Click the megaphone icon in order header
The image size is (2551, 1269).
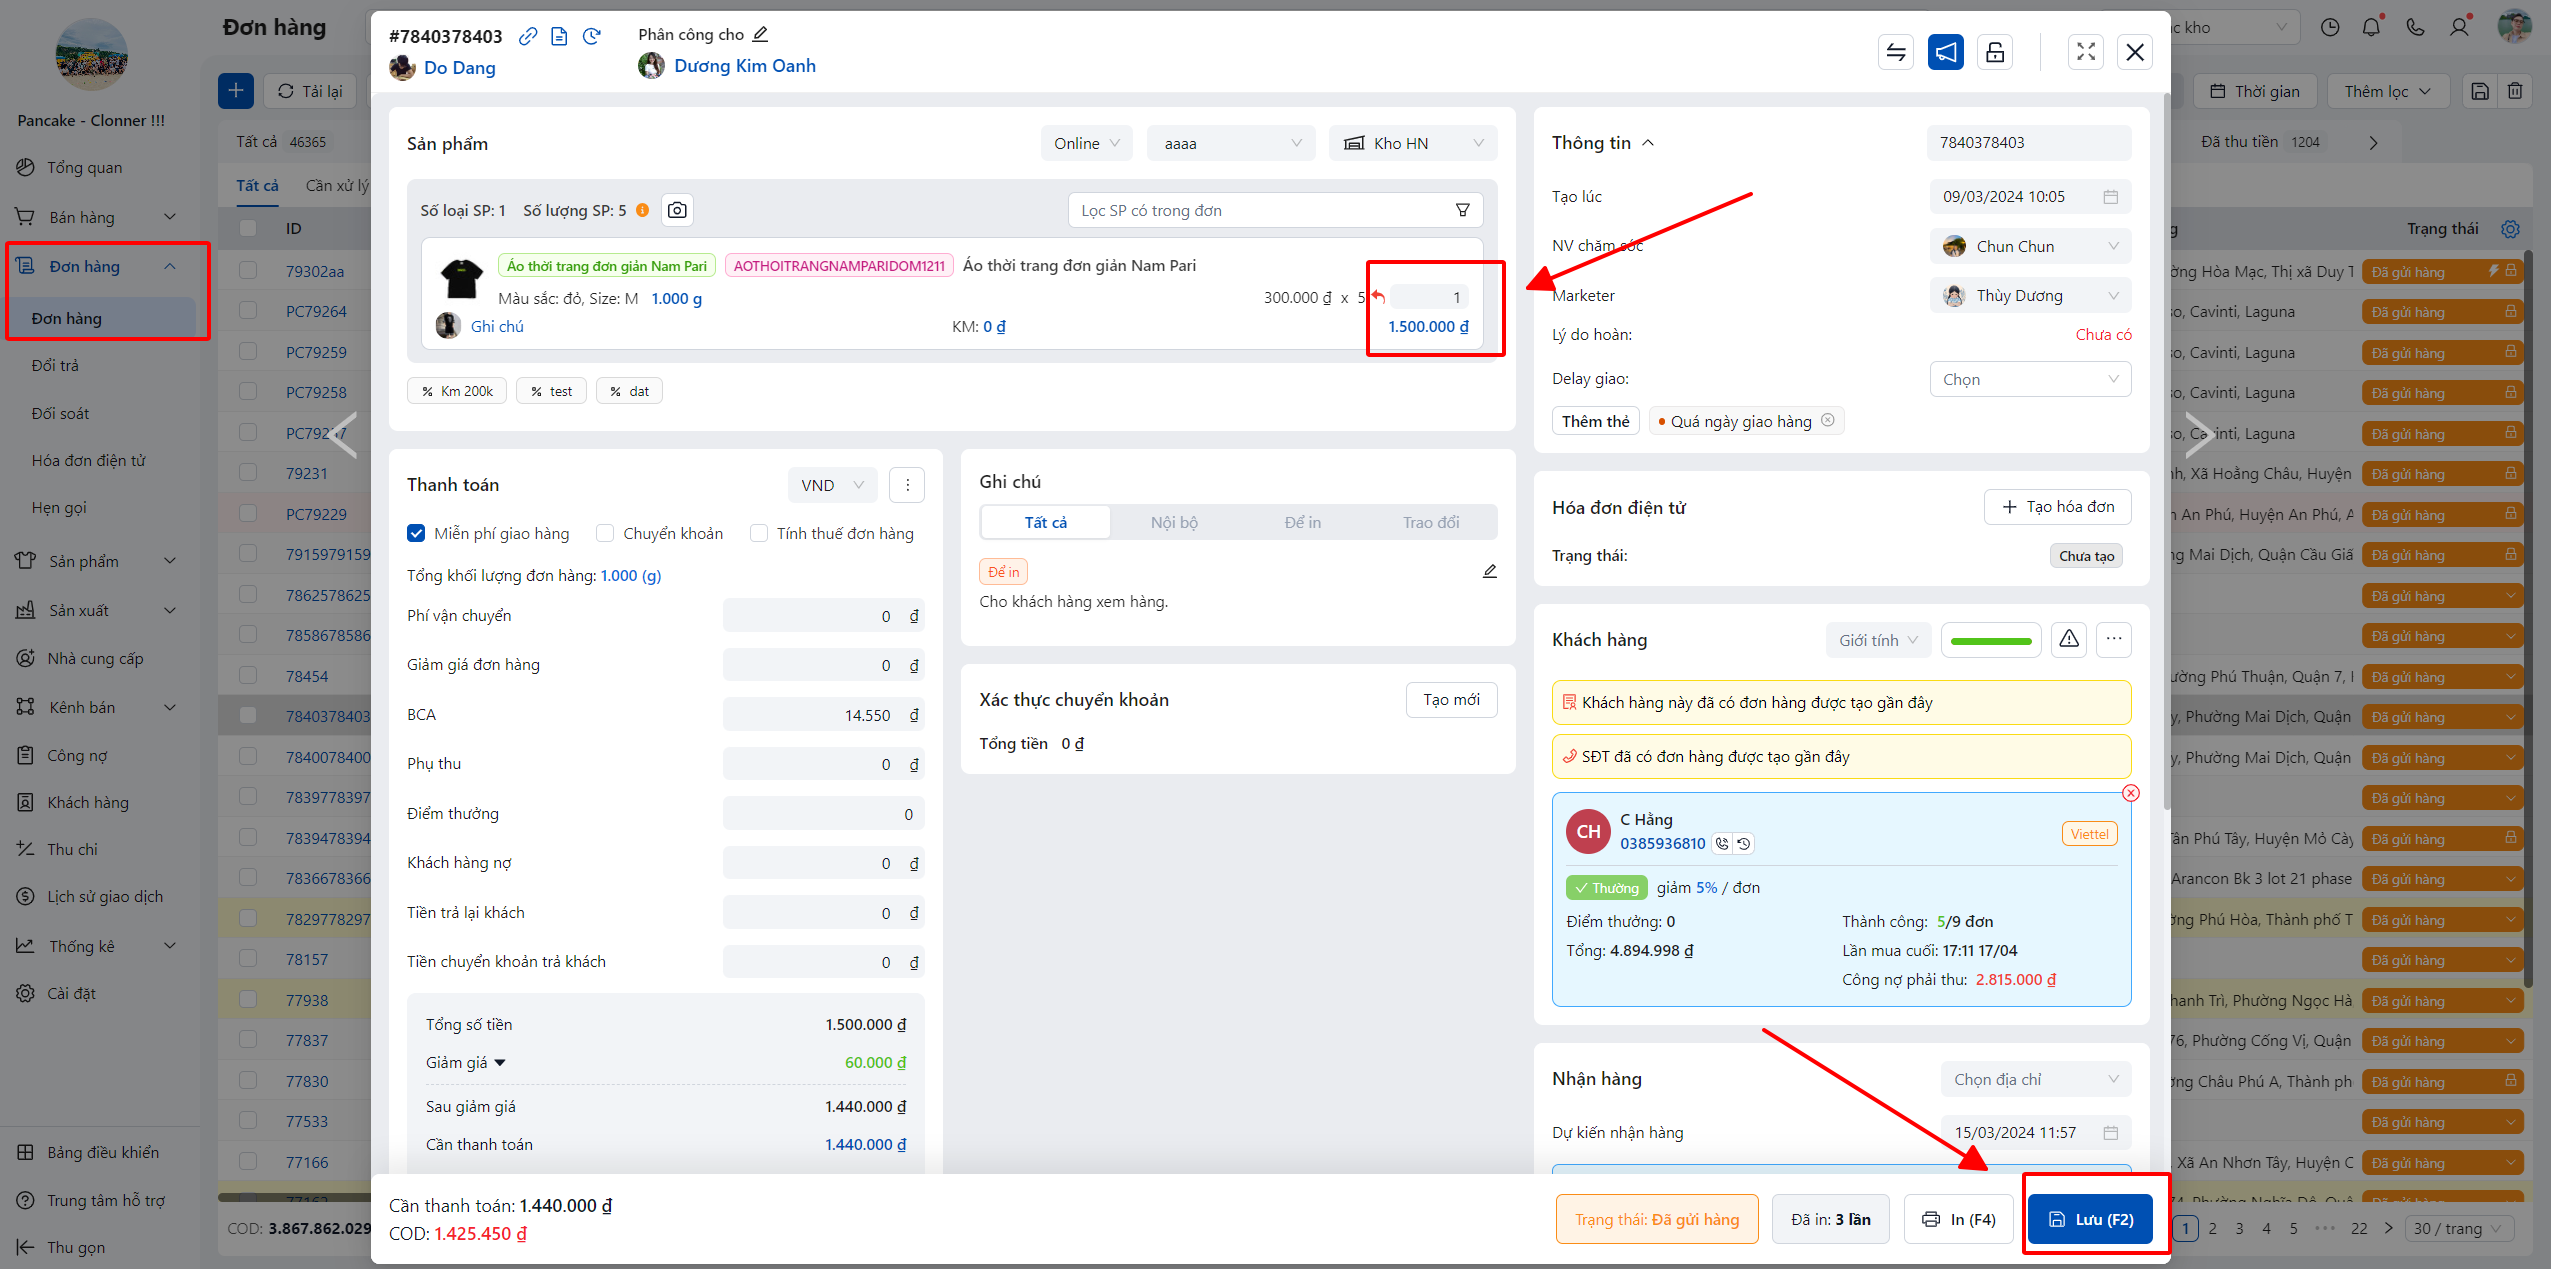point(1945,52)
